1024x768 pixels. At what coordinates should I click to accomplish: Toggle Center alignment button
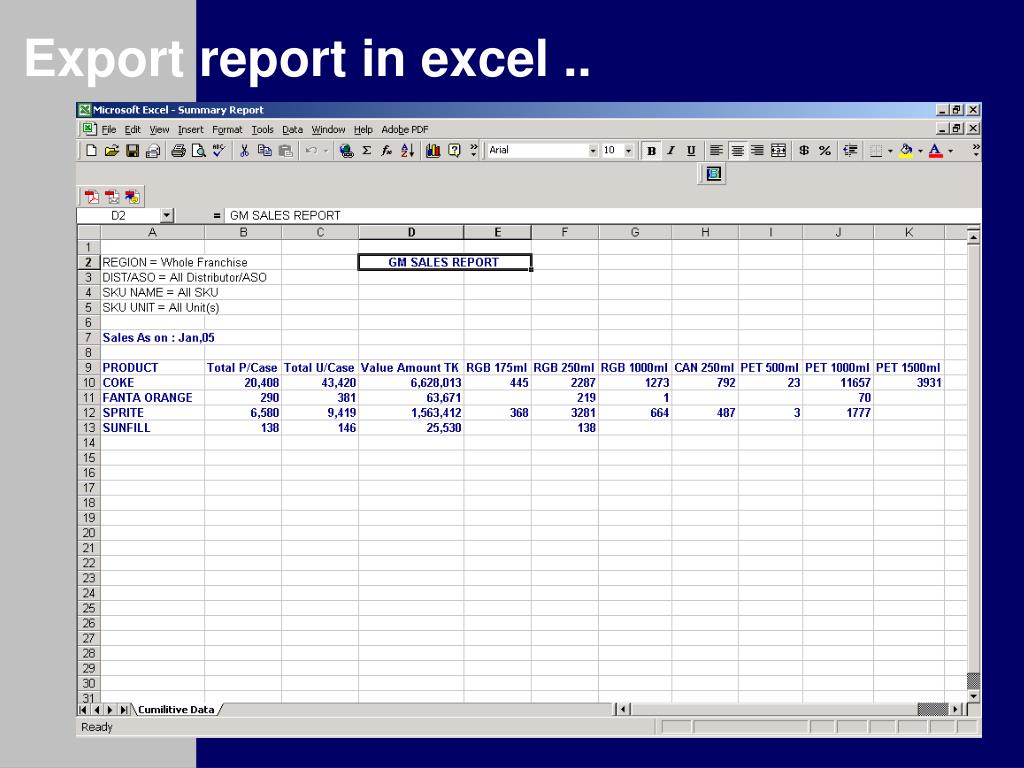click(737, 151)
